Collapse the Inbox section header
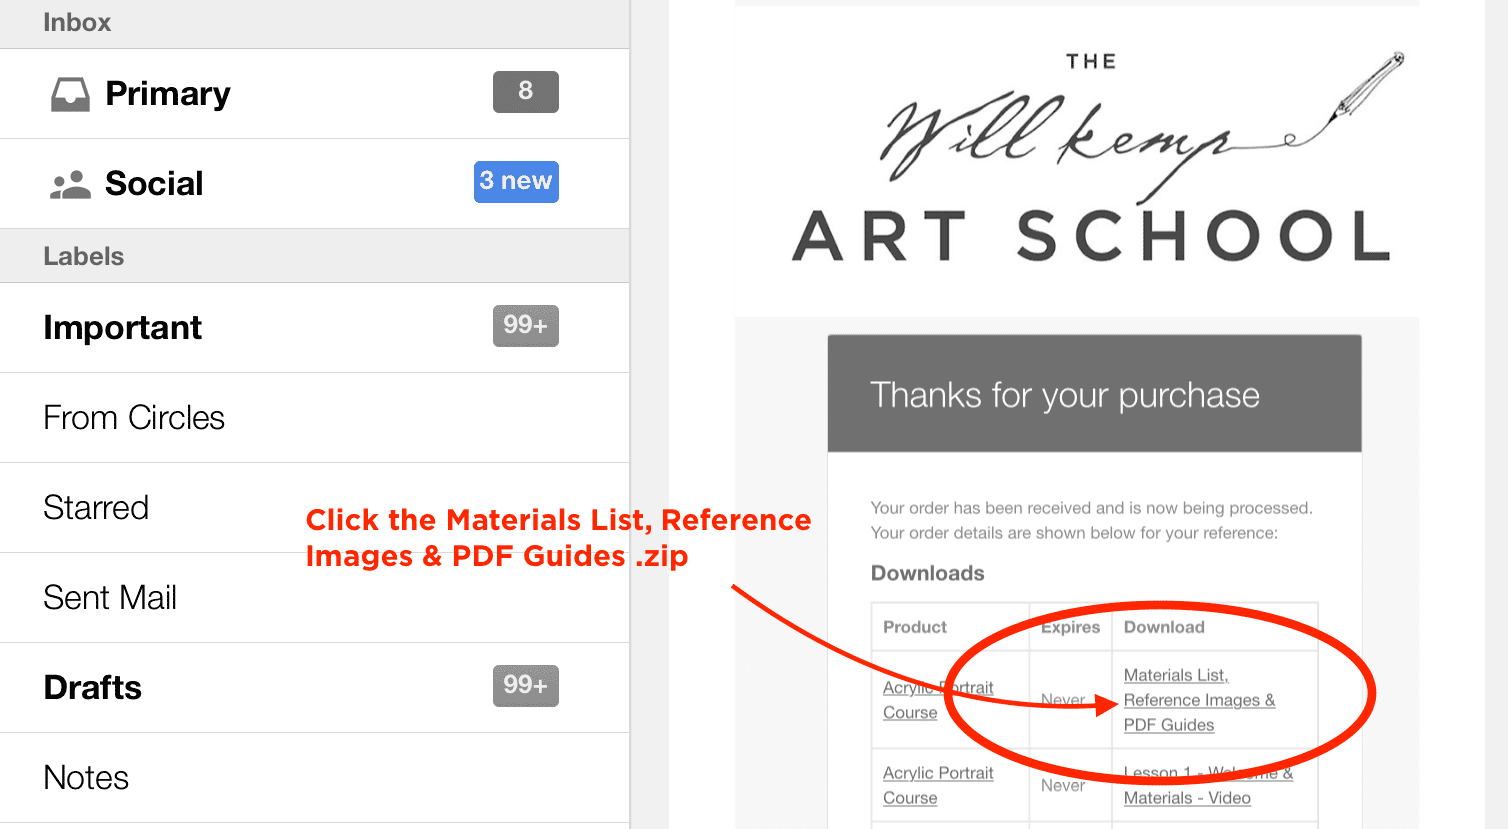 (x=77, y=22)
